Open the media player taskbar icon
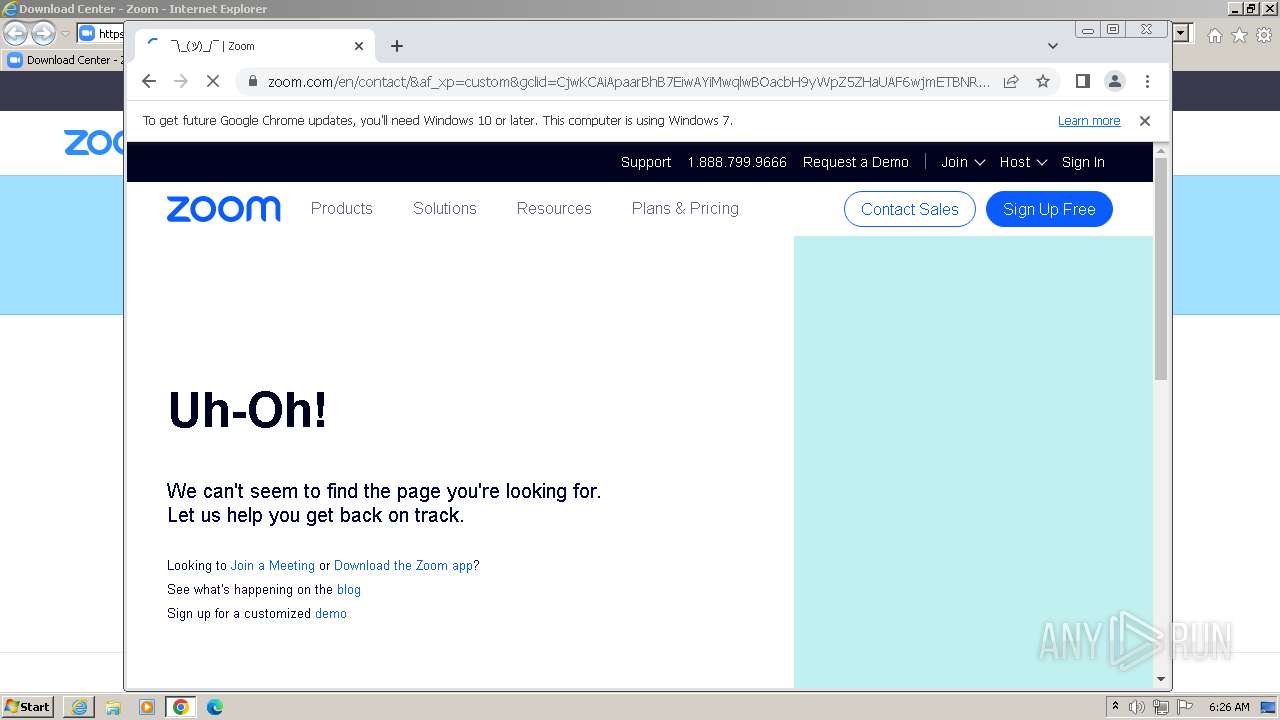 click(147, 707)
